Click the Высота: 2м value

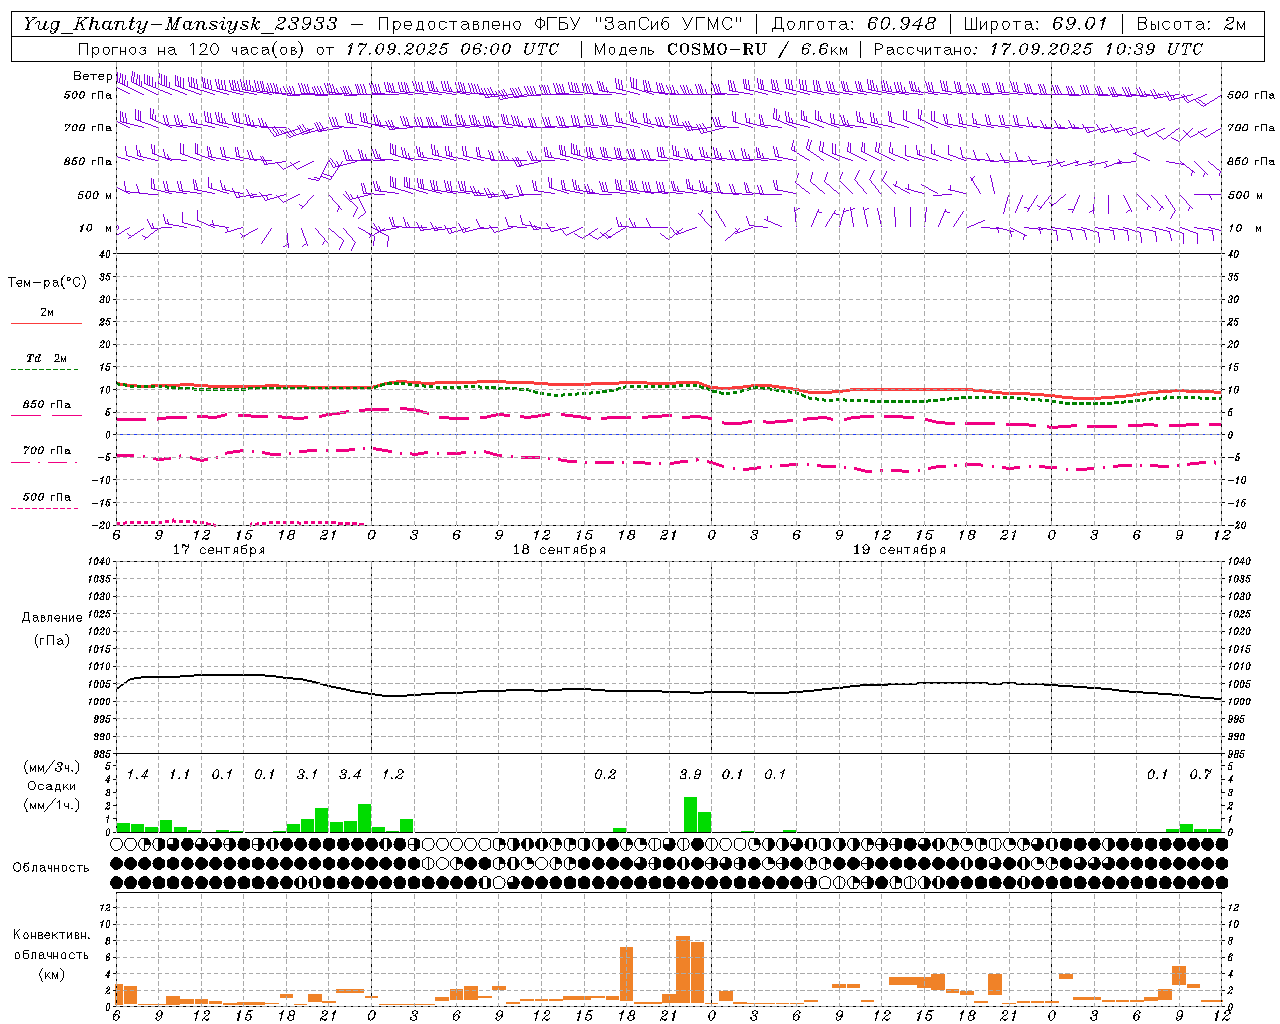[1191, 24]
